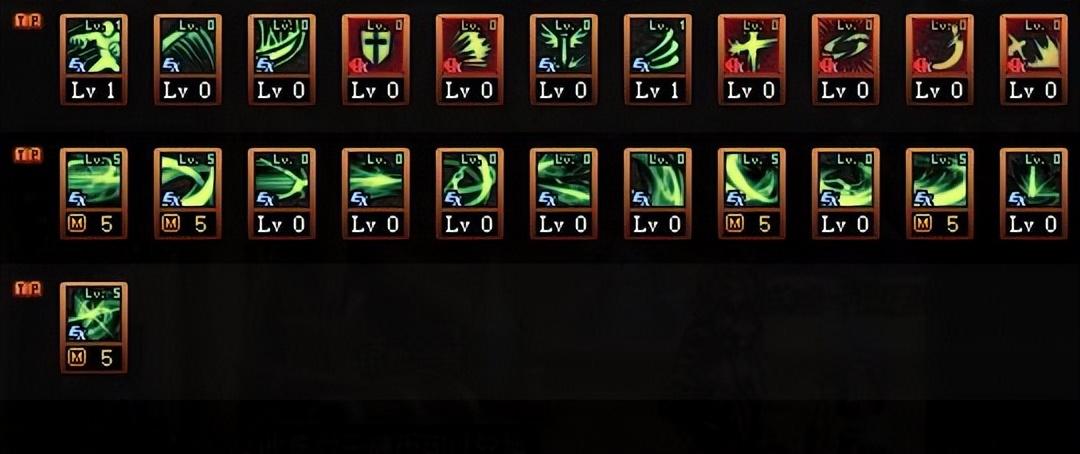Select the green horizontal spear streak skill

375,194
